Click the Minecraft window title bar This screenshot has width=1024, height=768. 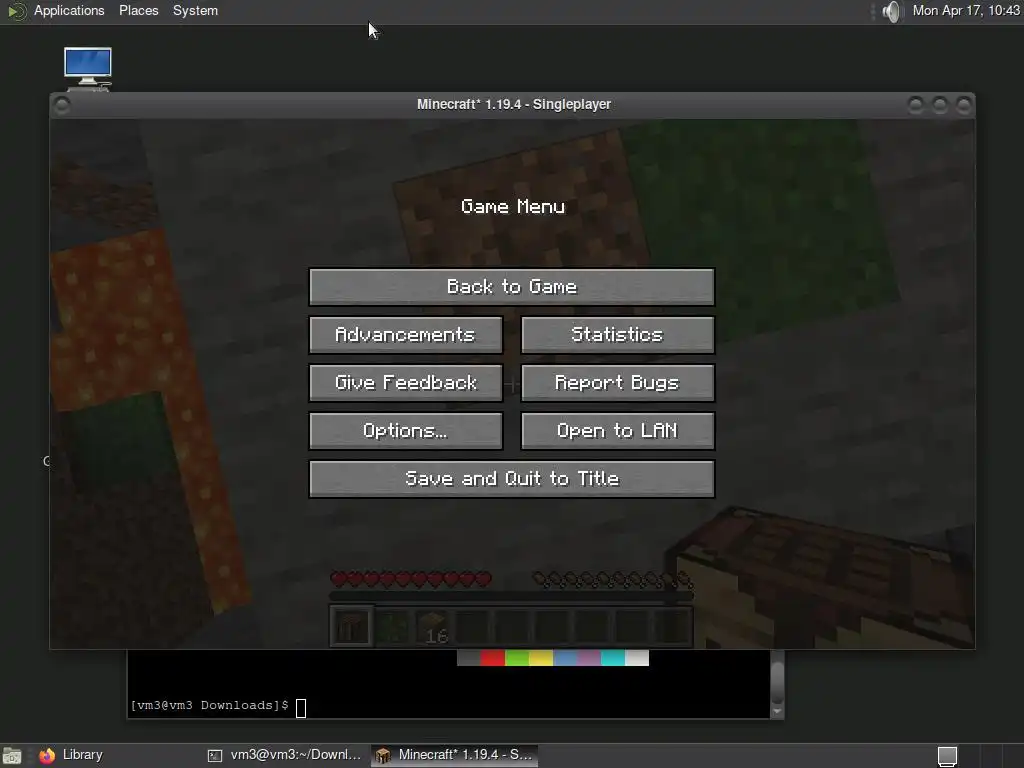click(513, 104)
